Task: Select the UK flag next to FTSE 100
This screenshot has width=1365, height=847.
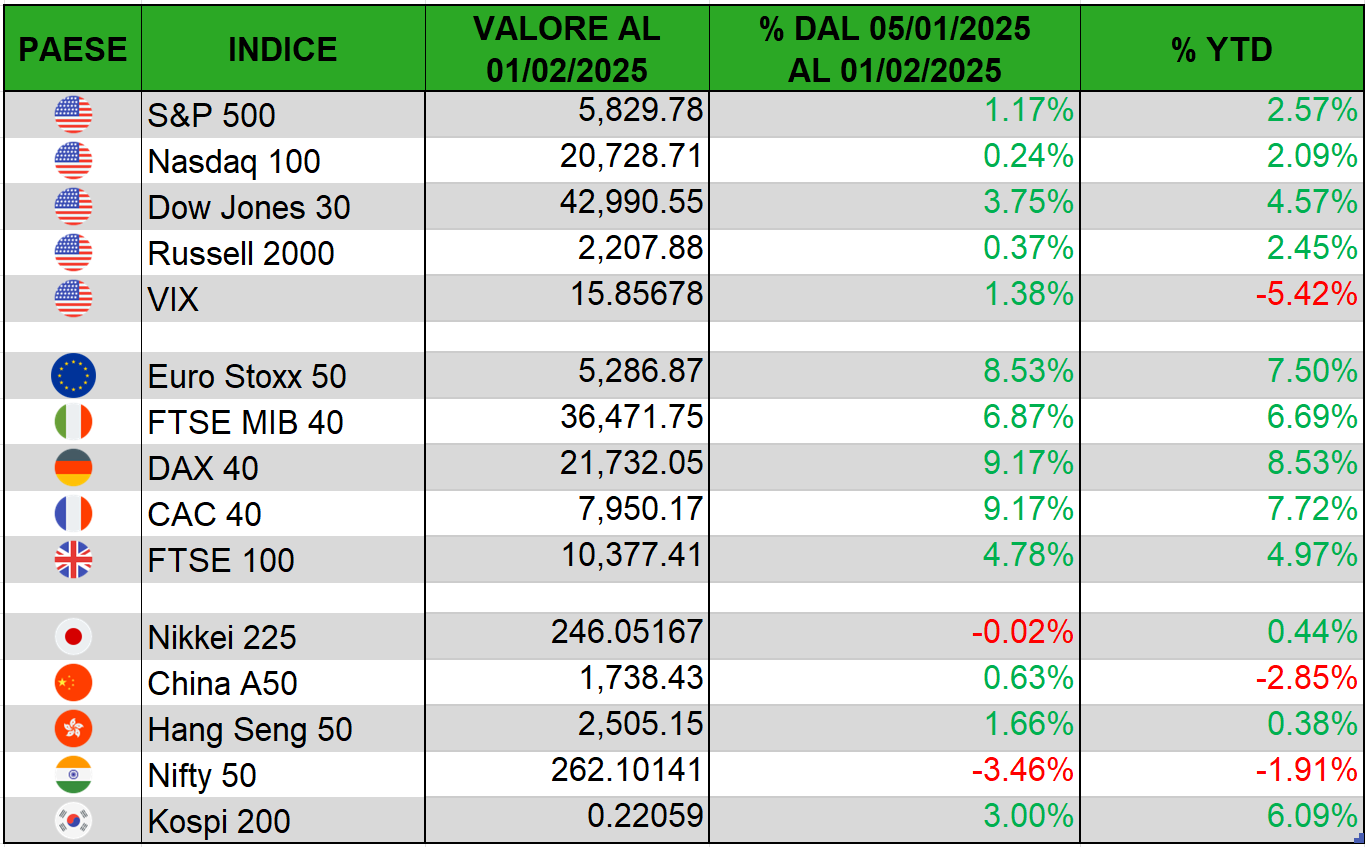Action: 73,560
